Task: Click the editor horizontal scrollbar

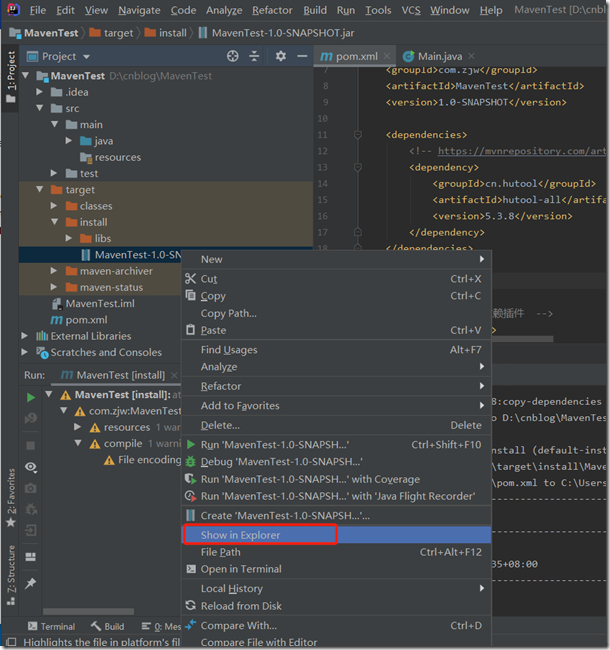Action: (x=522, y=339)
